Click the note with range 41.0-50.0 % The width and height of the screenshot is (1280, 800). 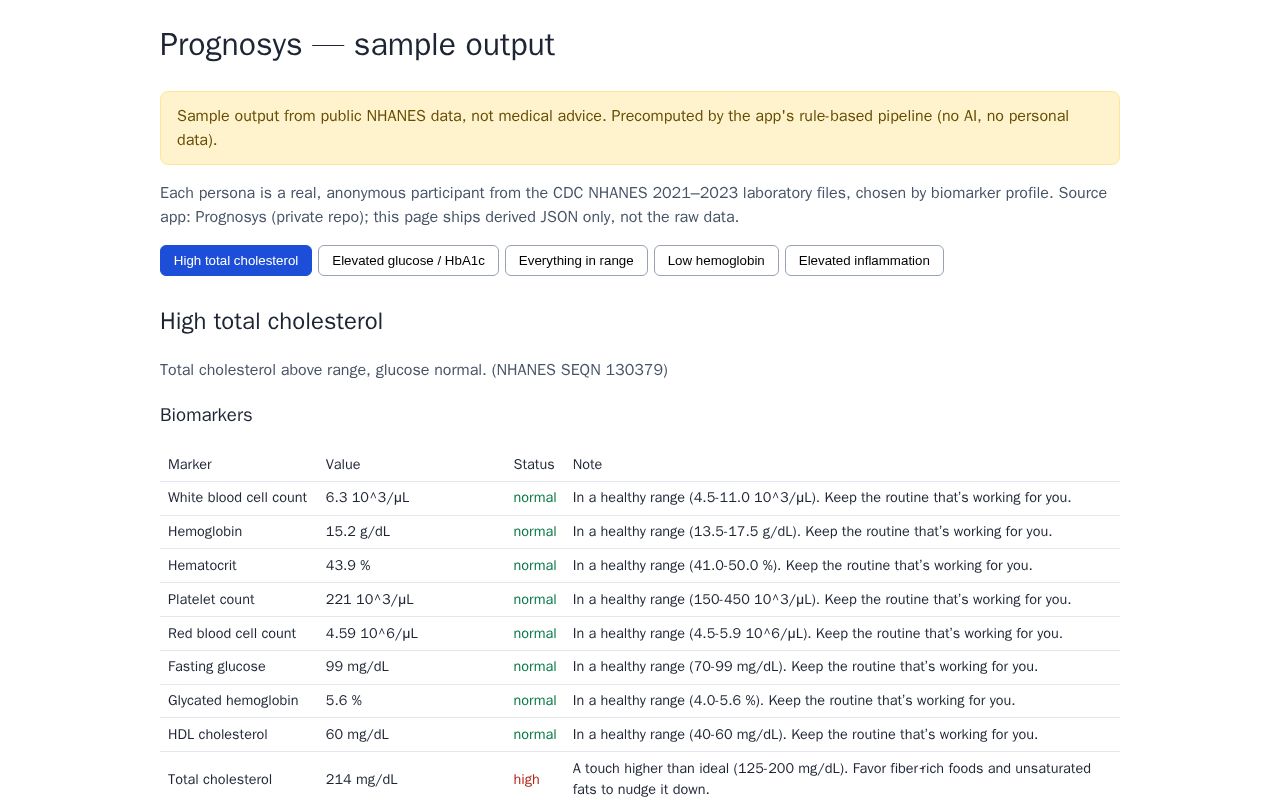point(803,566)
